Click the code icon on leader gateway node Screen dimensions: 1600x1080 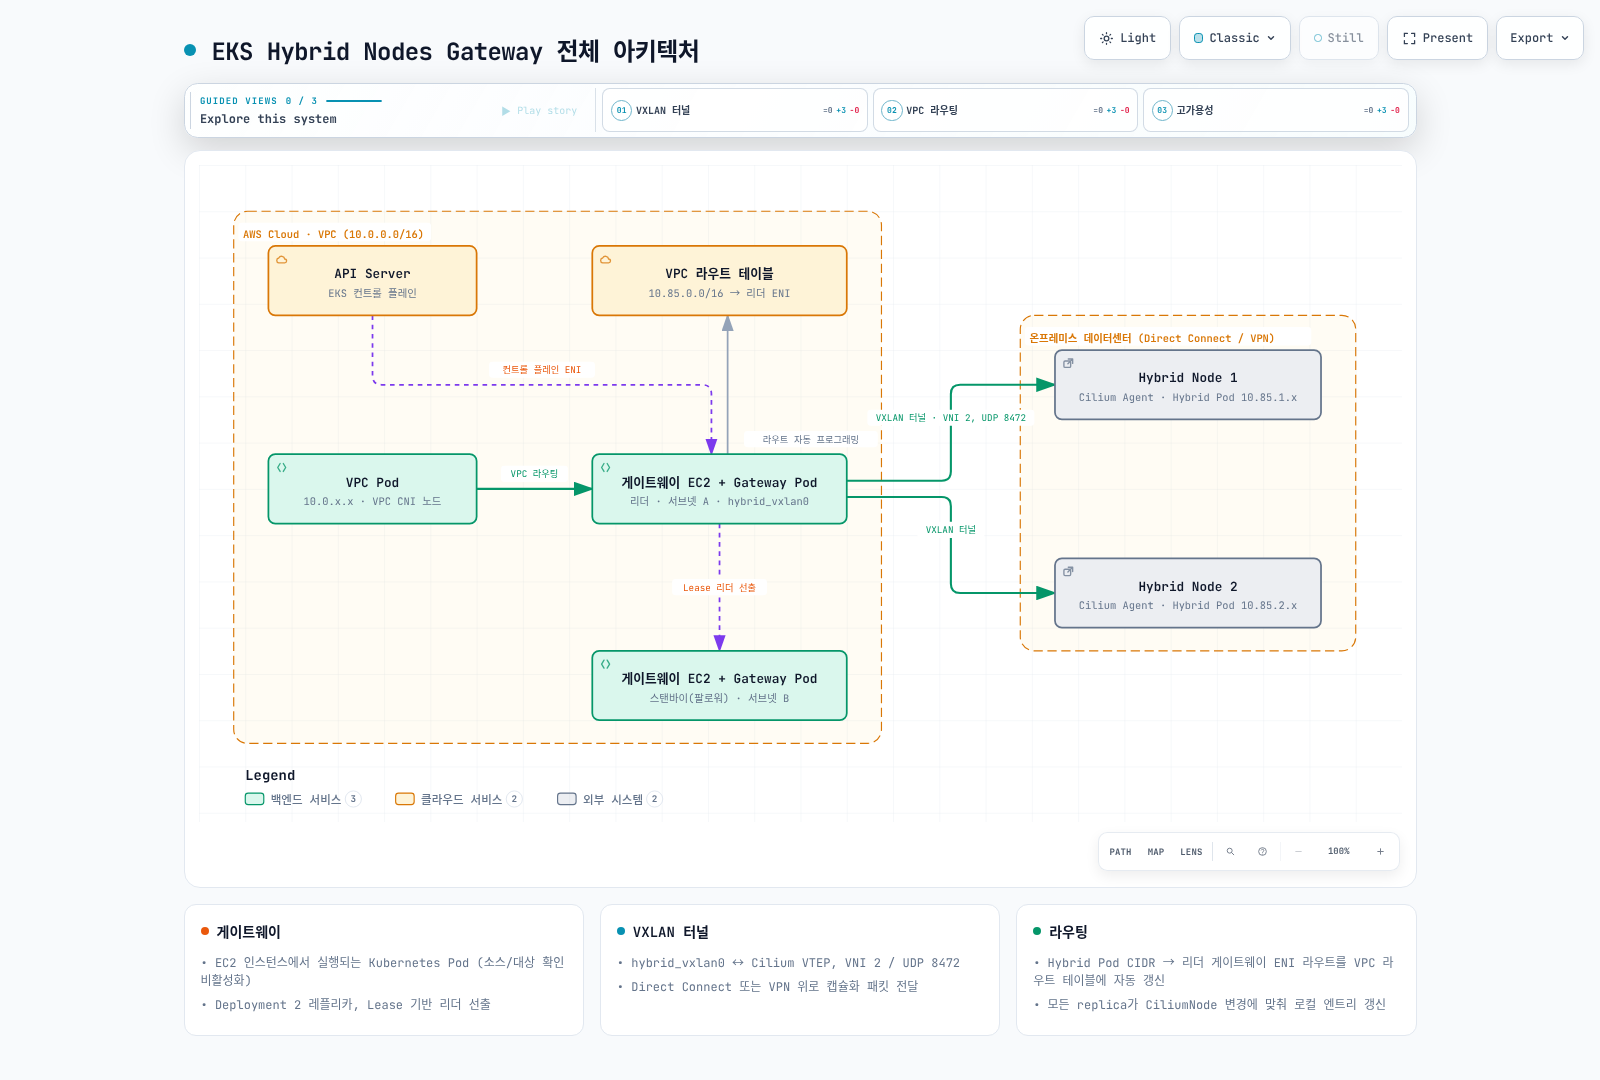click(x=606, y=467)
